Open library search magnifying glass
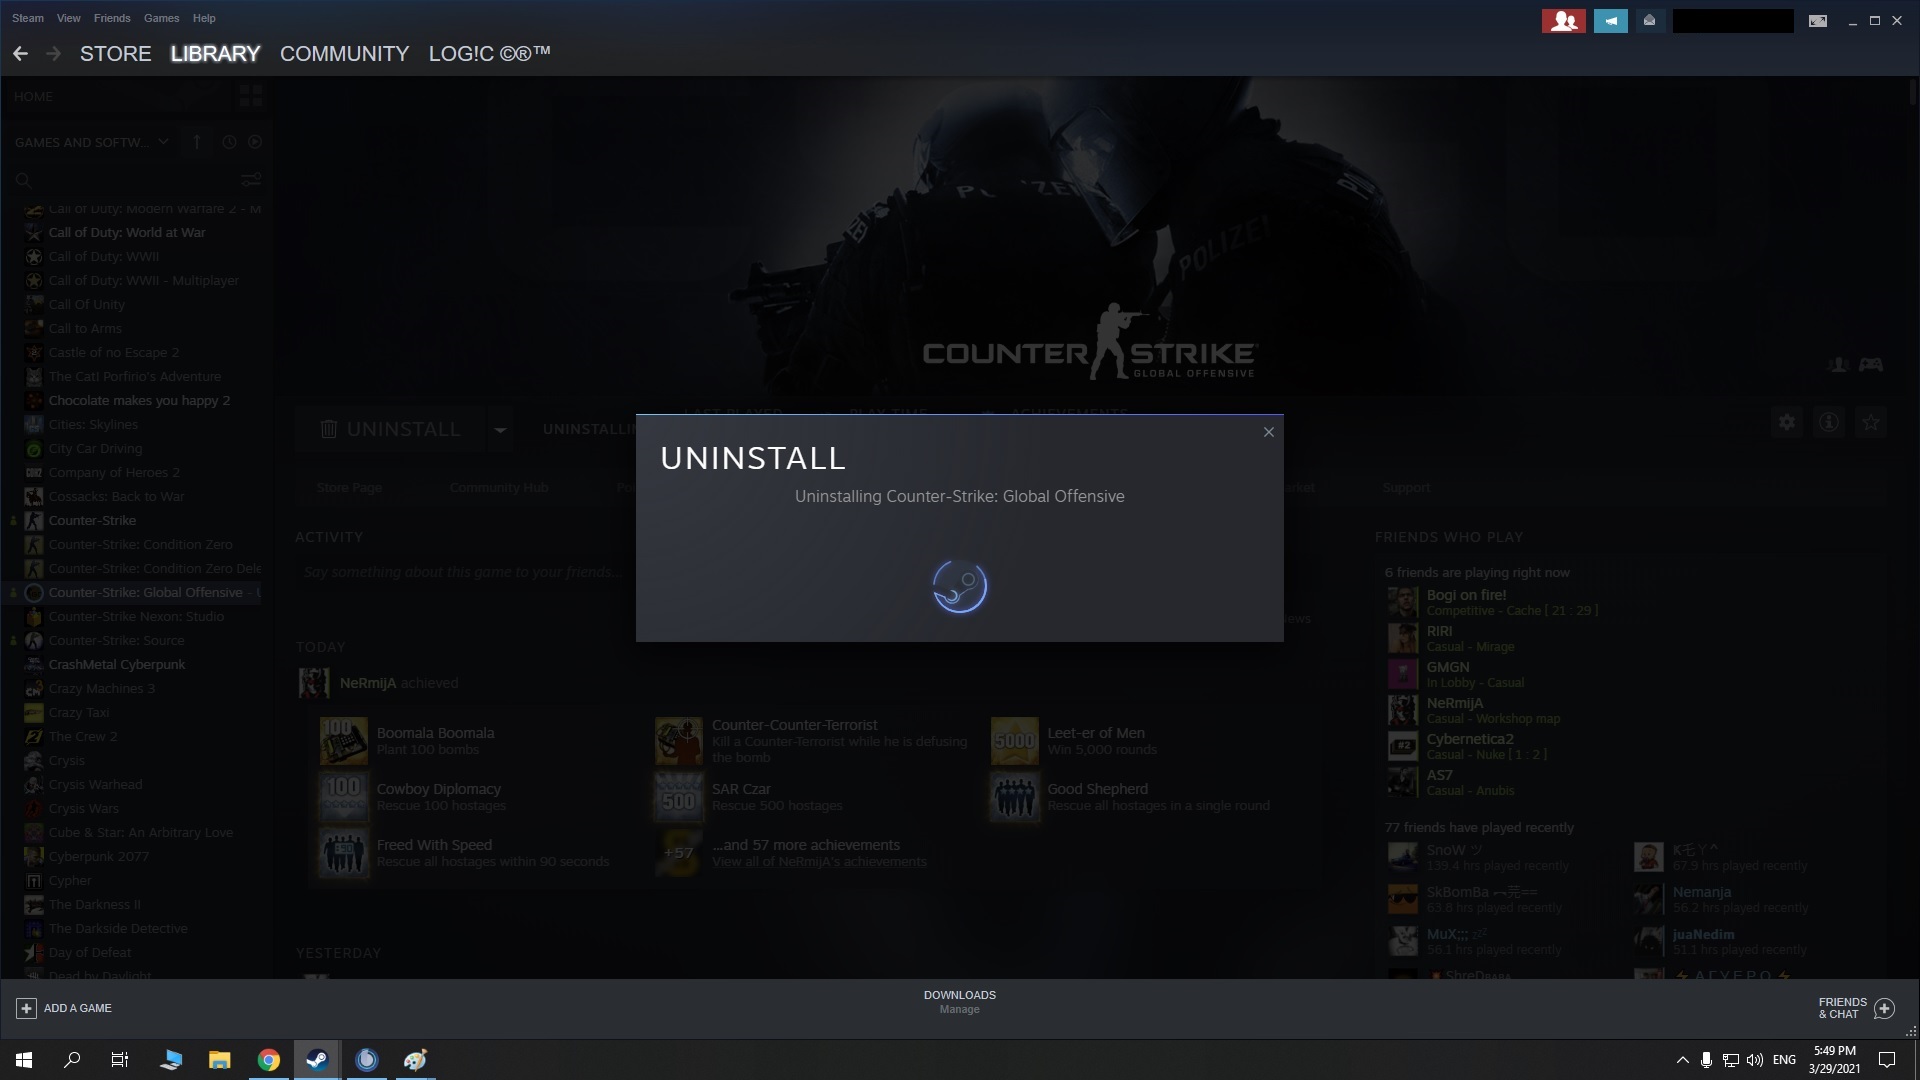Screen dimensions: 1920x1080 tap(24, 181)
